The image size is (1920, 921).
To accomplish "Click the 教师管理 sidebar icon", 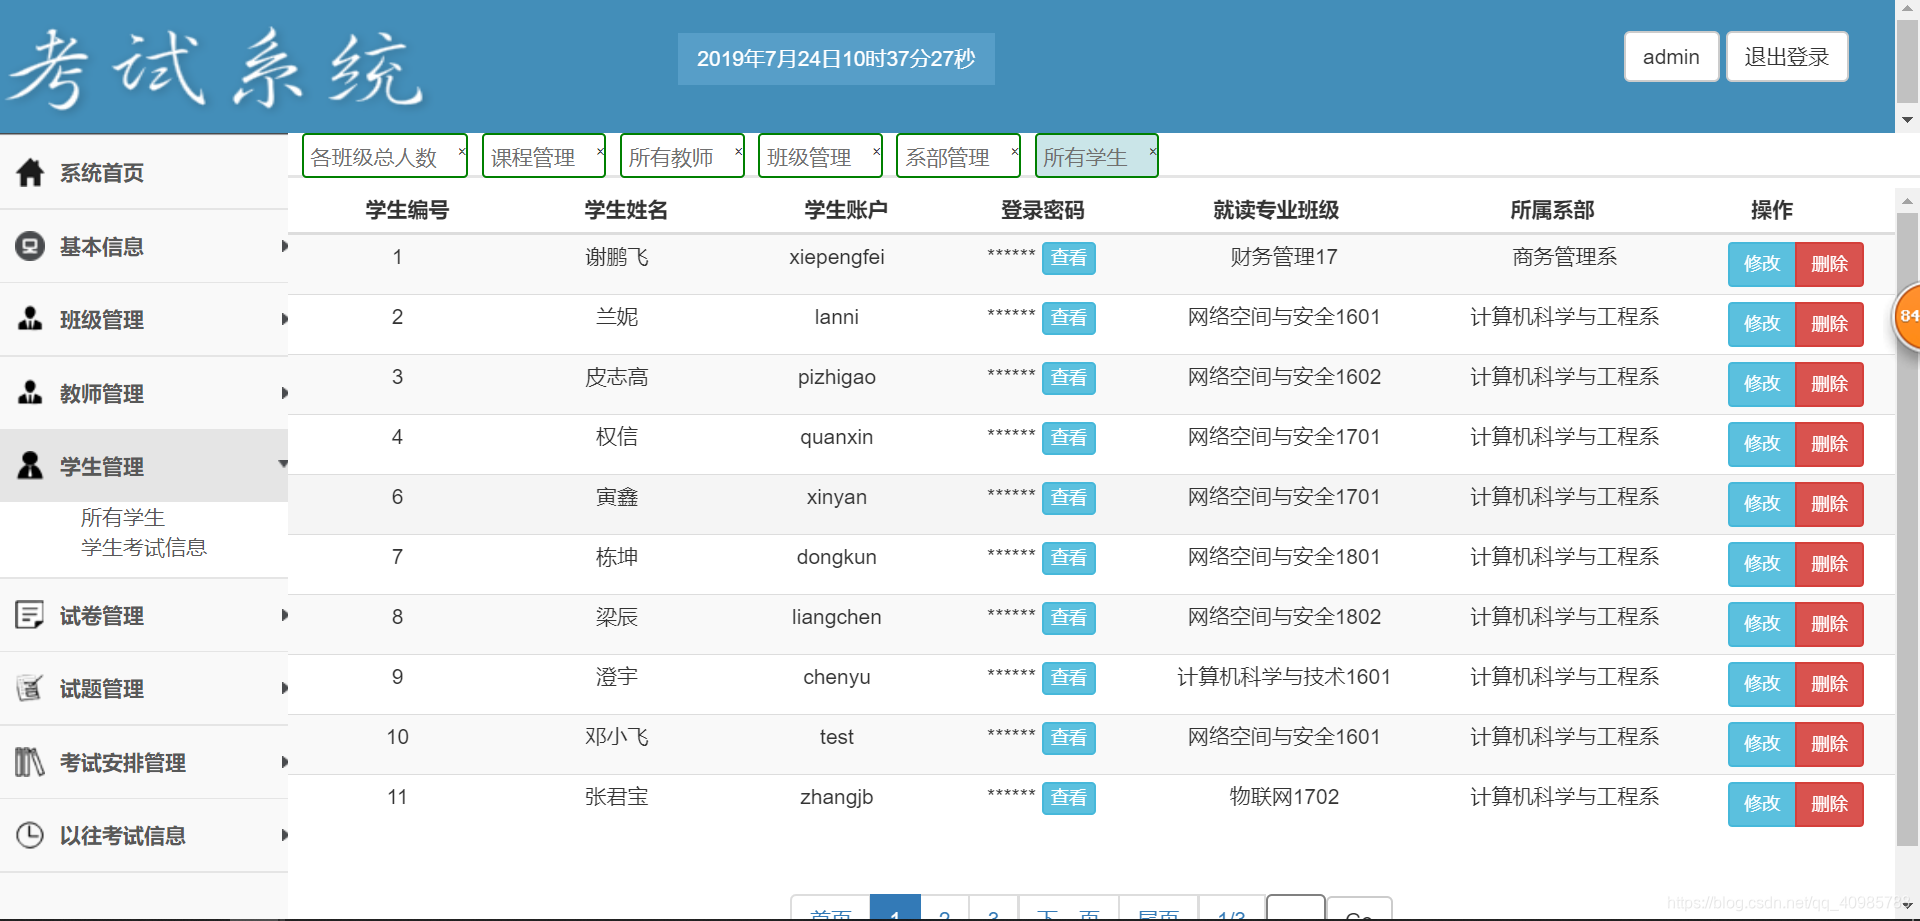I will coord(30,393).
